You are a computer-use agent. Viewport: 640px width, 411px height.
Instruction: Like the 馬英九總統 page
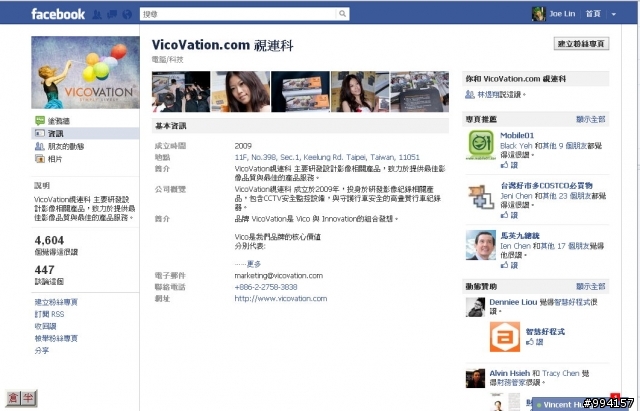tap(509, 265)
